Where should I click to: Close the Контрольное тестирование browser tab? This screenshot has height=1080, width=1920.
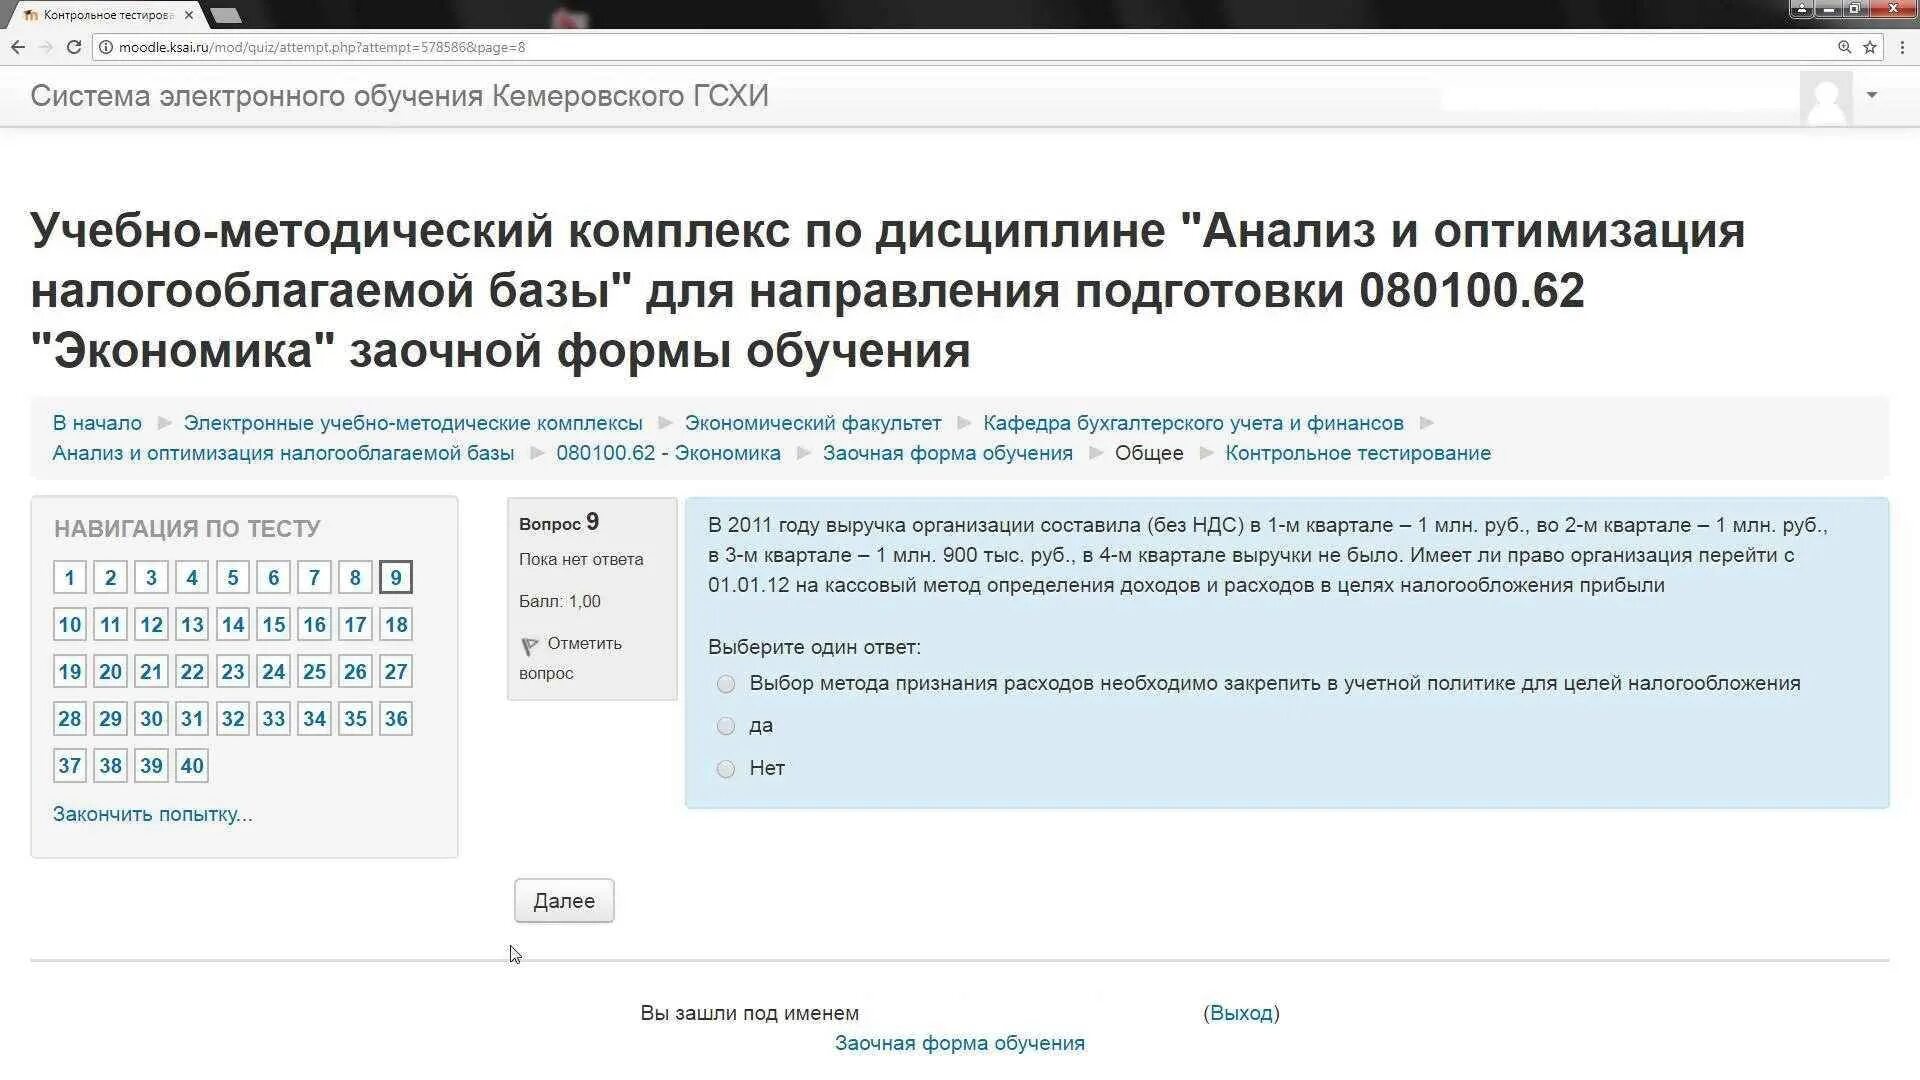pyautogui.click(x=189, y=15)
